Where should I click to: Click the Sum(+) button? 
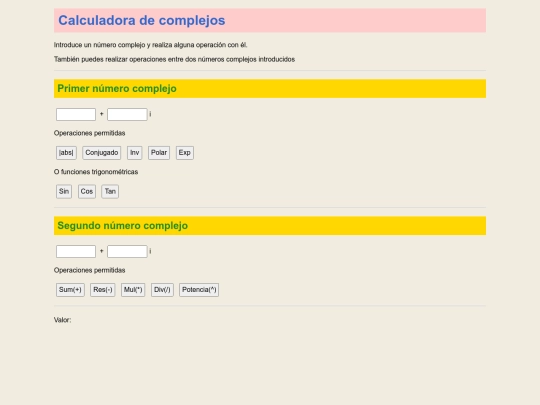click(x=70, y=290)
